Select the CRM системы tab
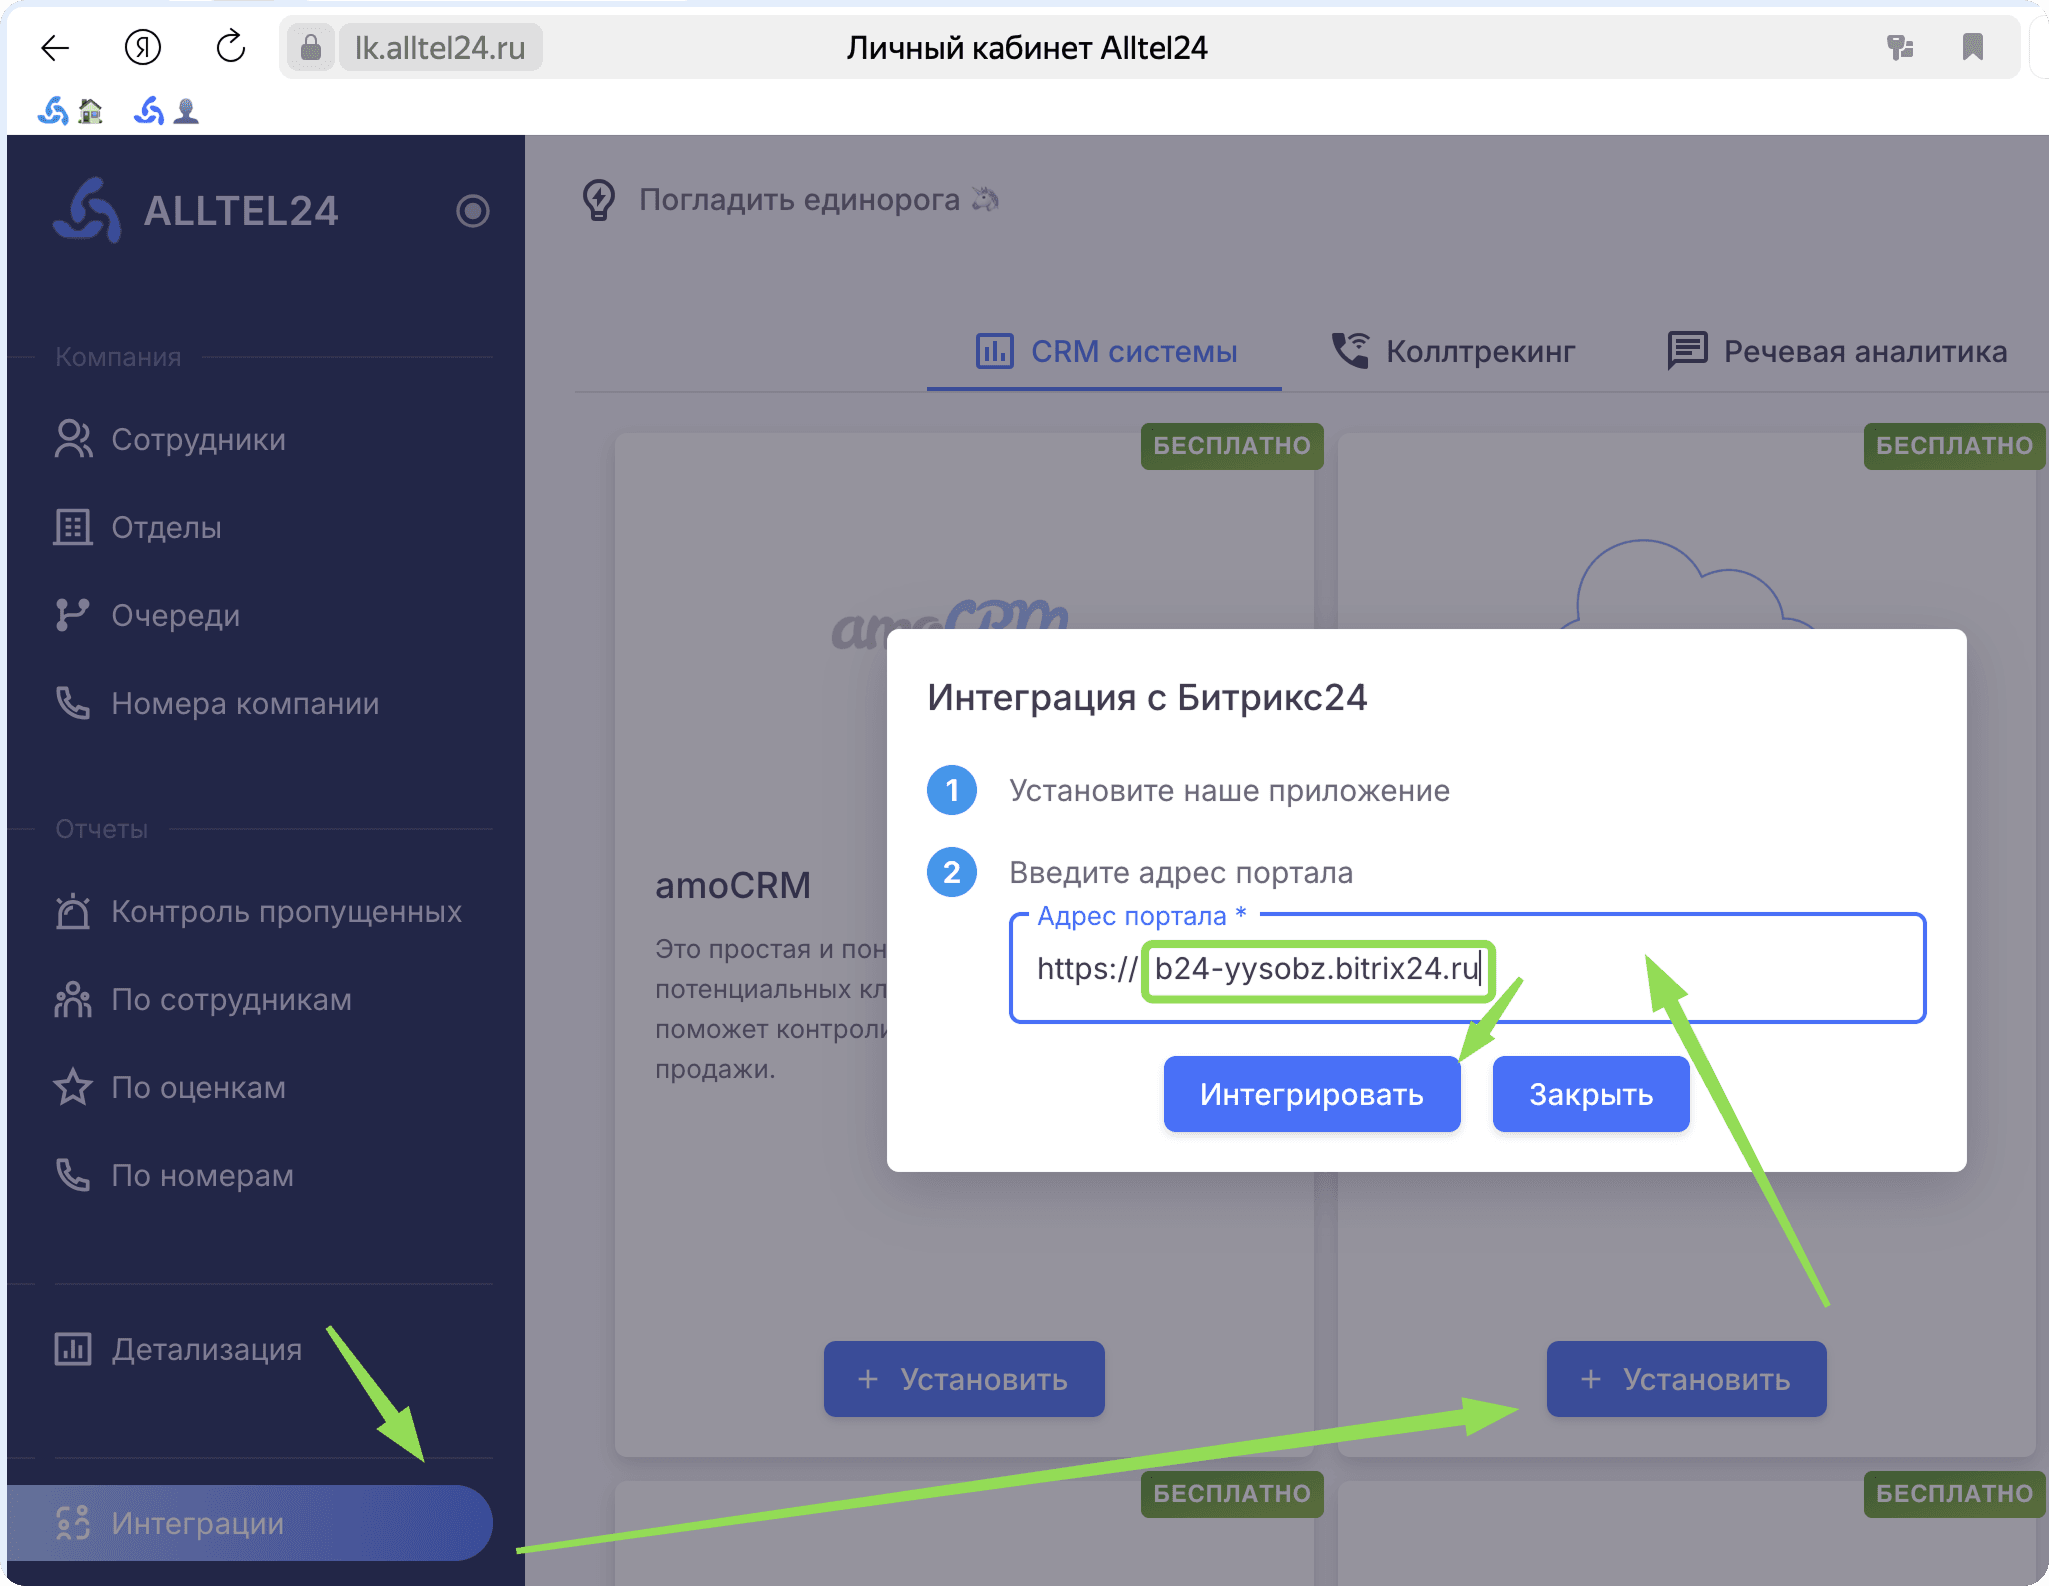 1105,351
